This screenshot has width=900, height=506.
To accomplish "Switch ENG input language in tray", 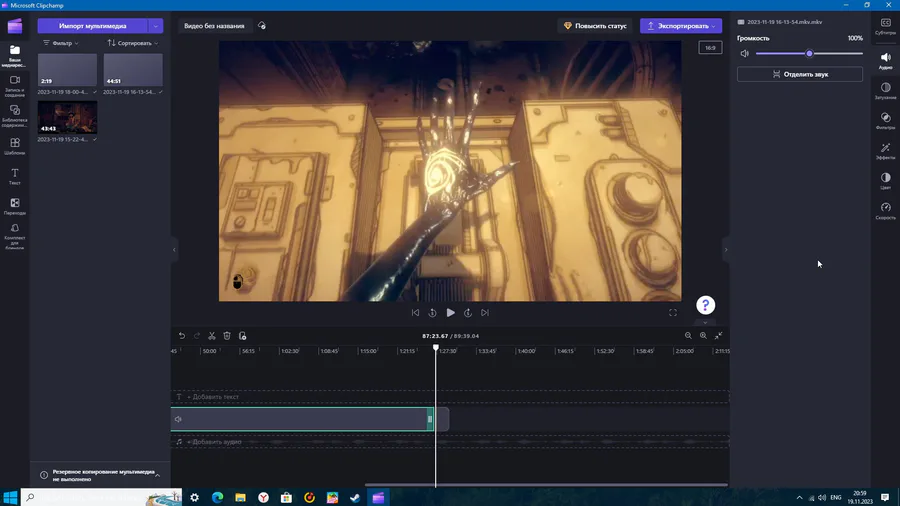I will click(x=836, y=497).
